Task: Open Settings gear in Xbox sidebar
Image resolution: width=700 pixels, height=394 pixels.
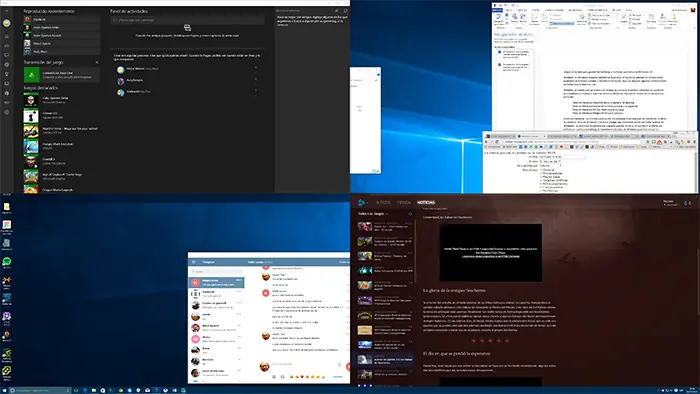Action: pos(7,112)
